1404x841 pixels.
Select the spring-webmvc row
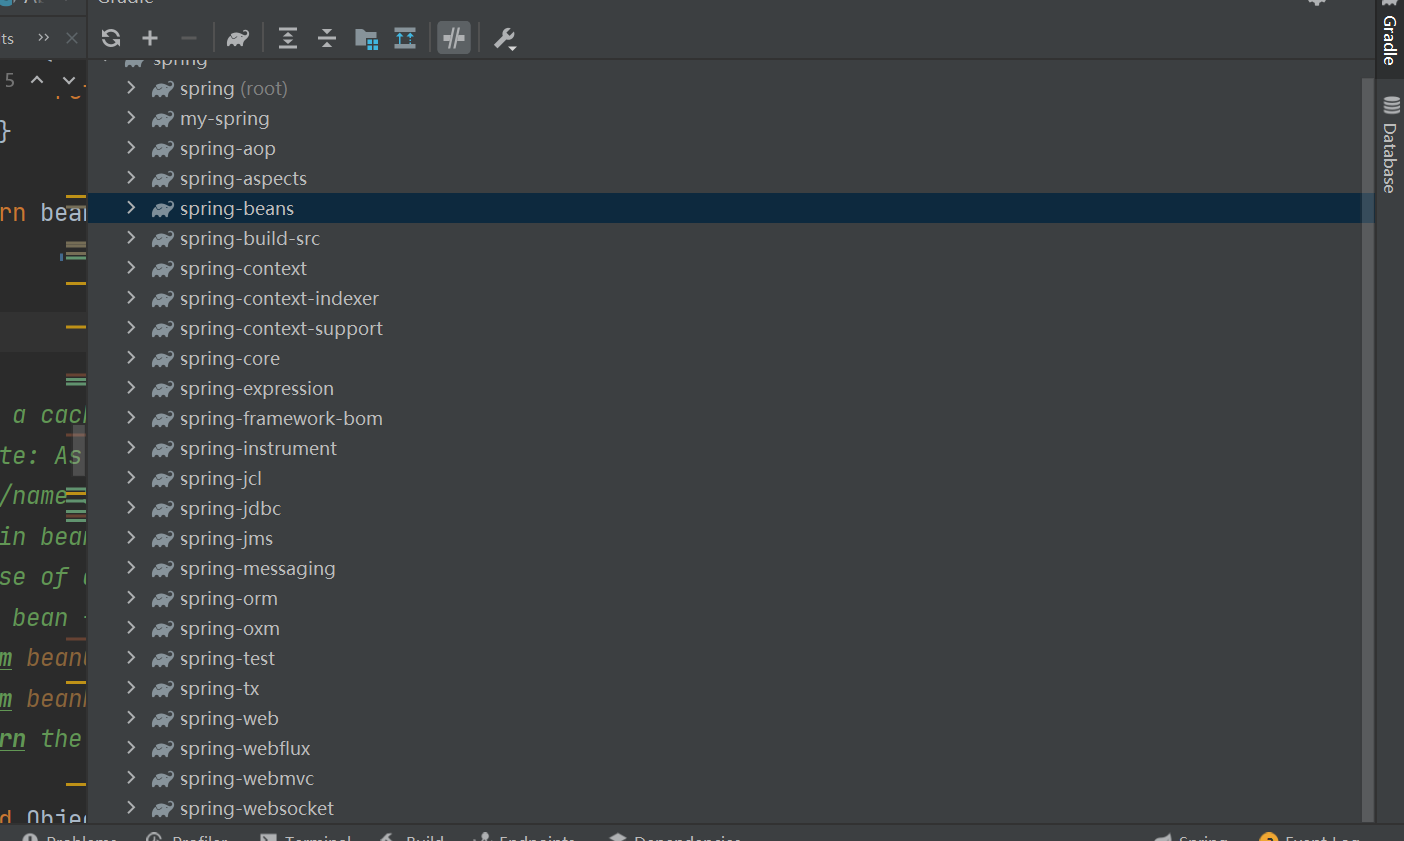point(731,778)
